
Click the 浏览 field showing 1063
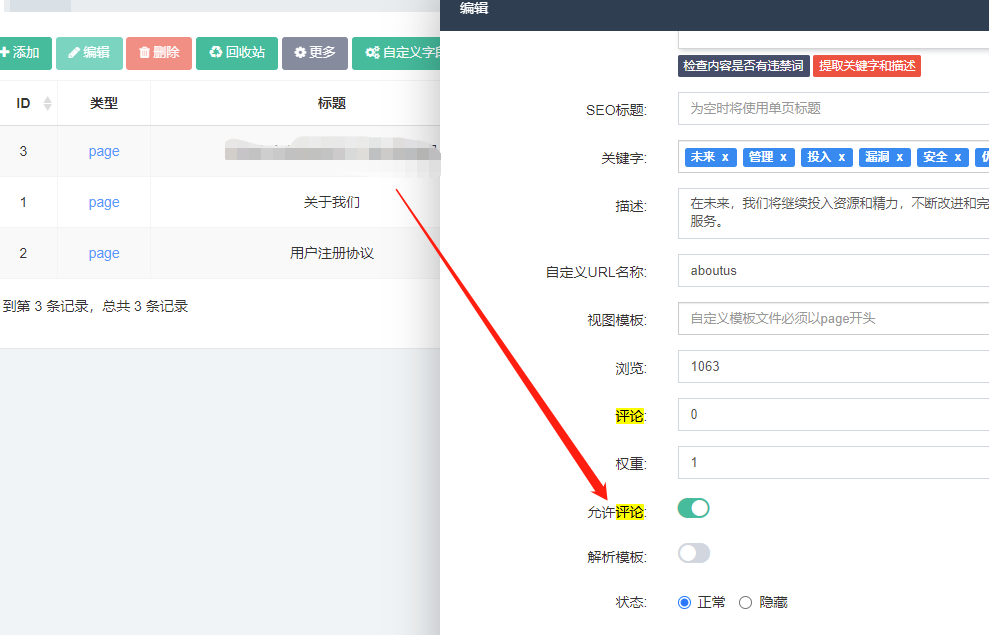click(833, 366)
